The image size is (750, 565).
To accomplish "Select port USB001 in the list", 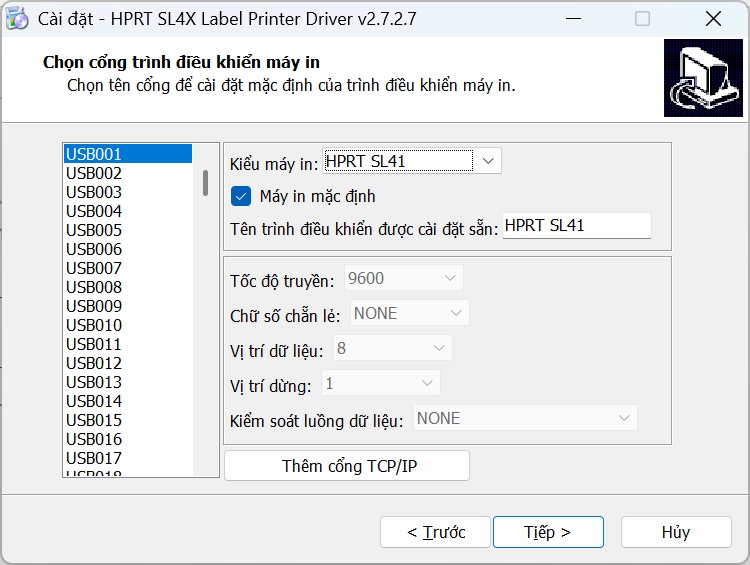I will 127,154.
